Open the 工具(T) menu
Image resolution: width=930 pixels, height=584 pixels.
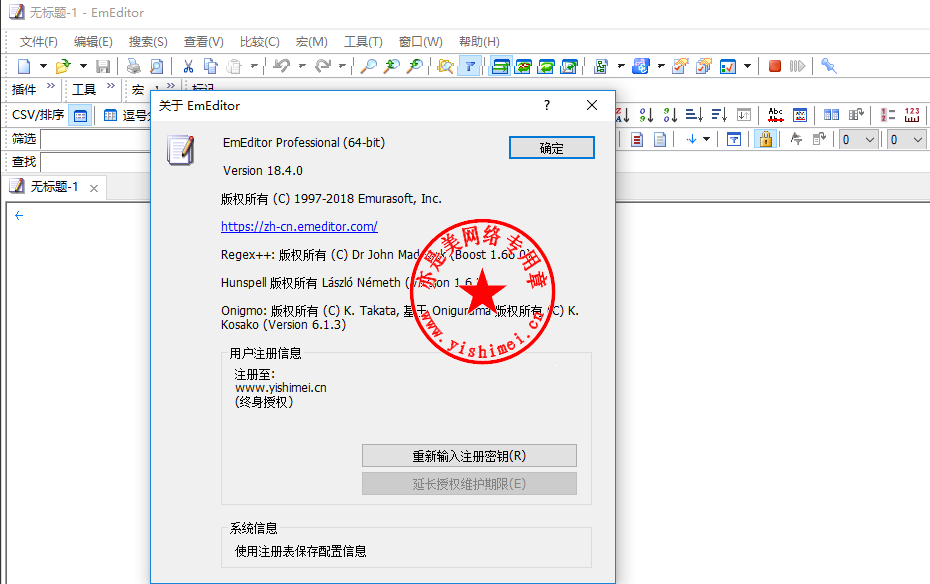tap(364, 42)
